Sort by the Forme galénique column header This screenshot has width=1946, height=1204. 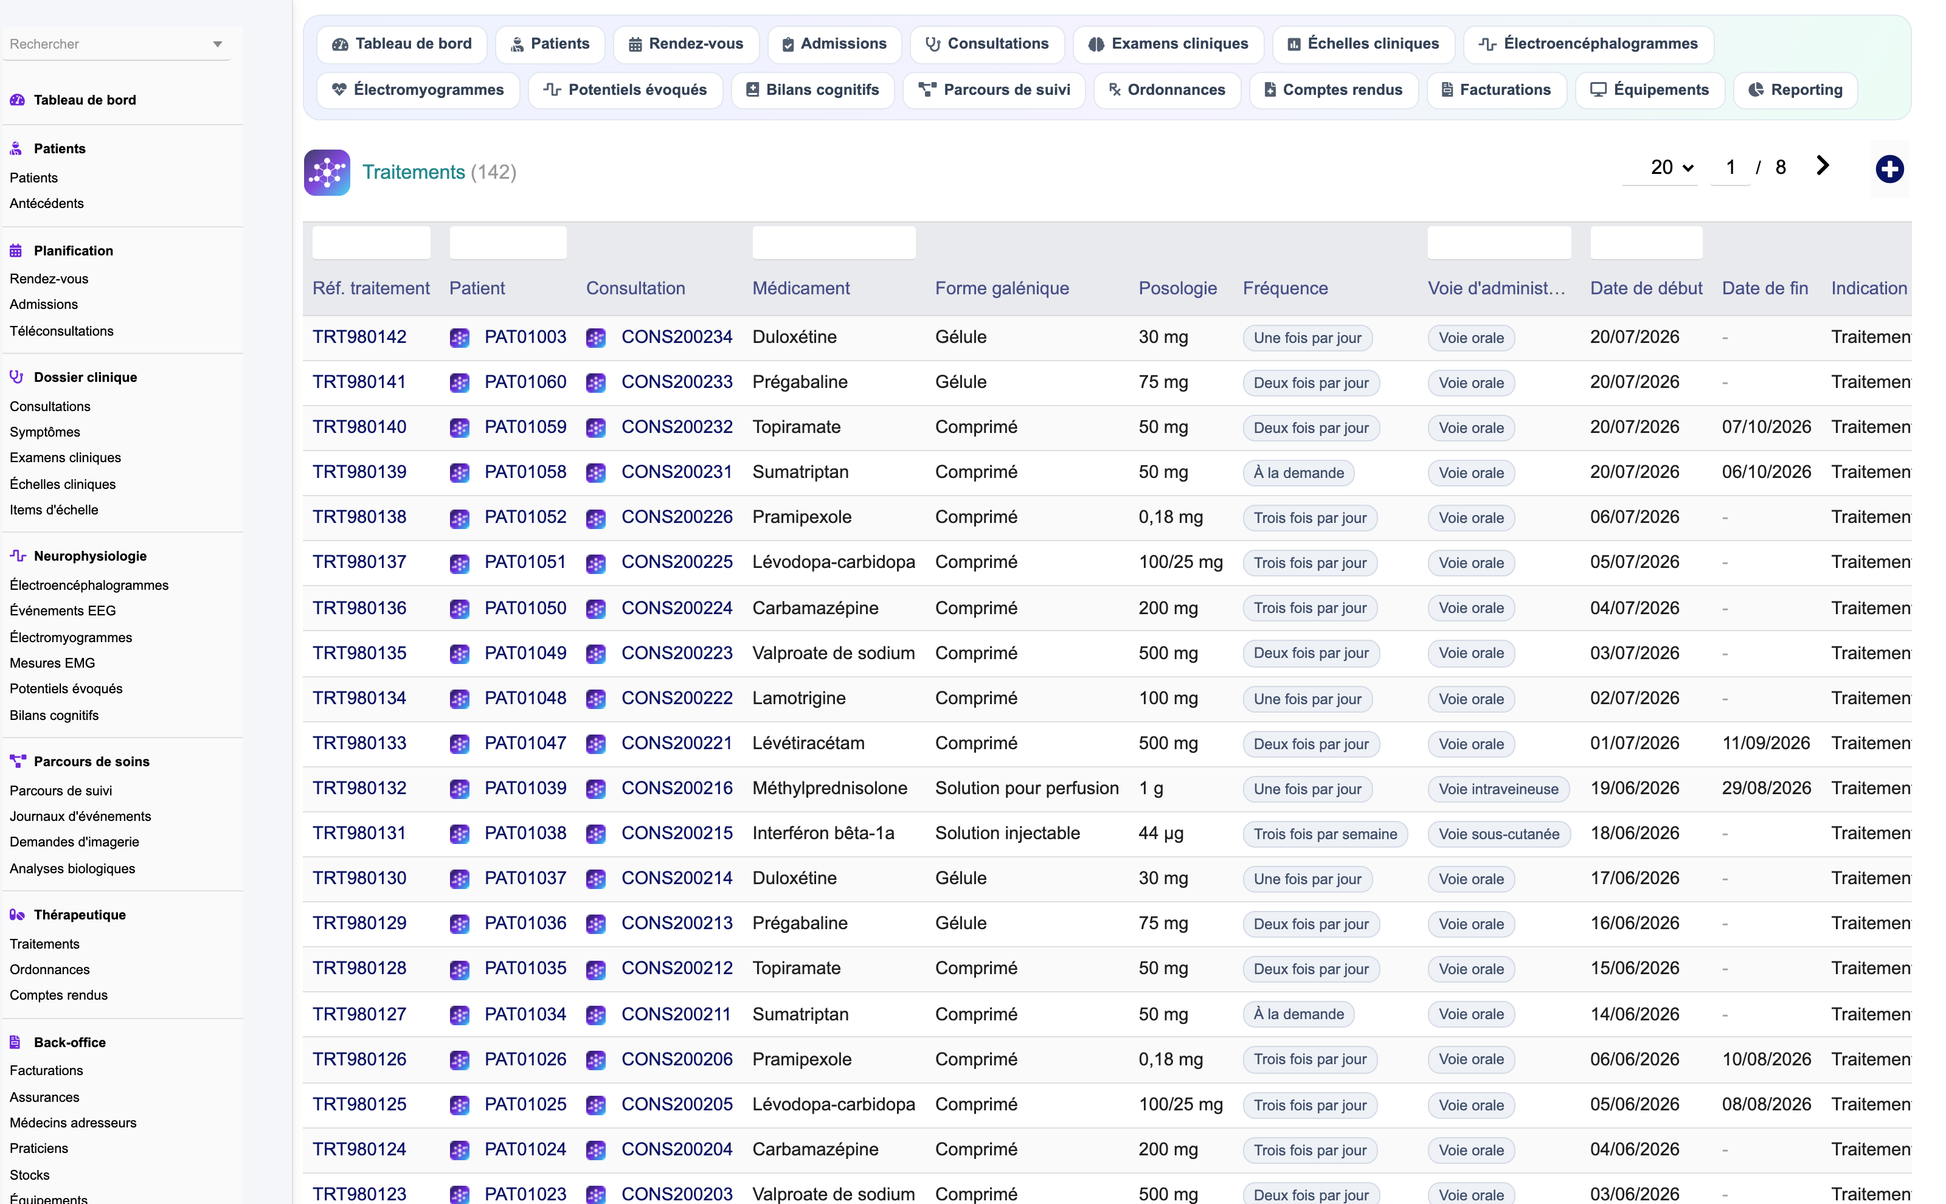1002,288
